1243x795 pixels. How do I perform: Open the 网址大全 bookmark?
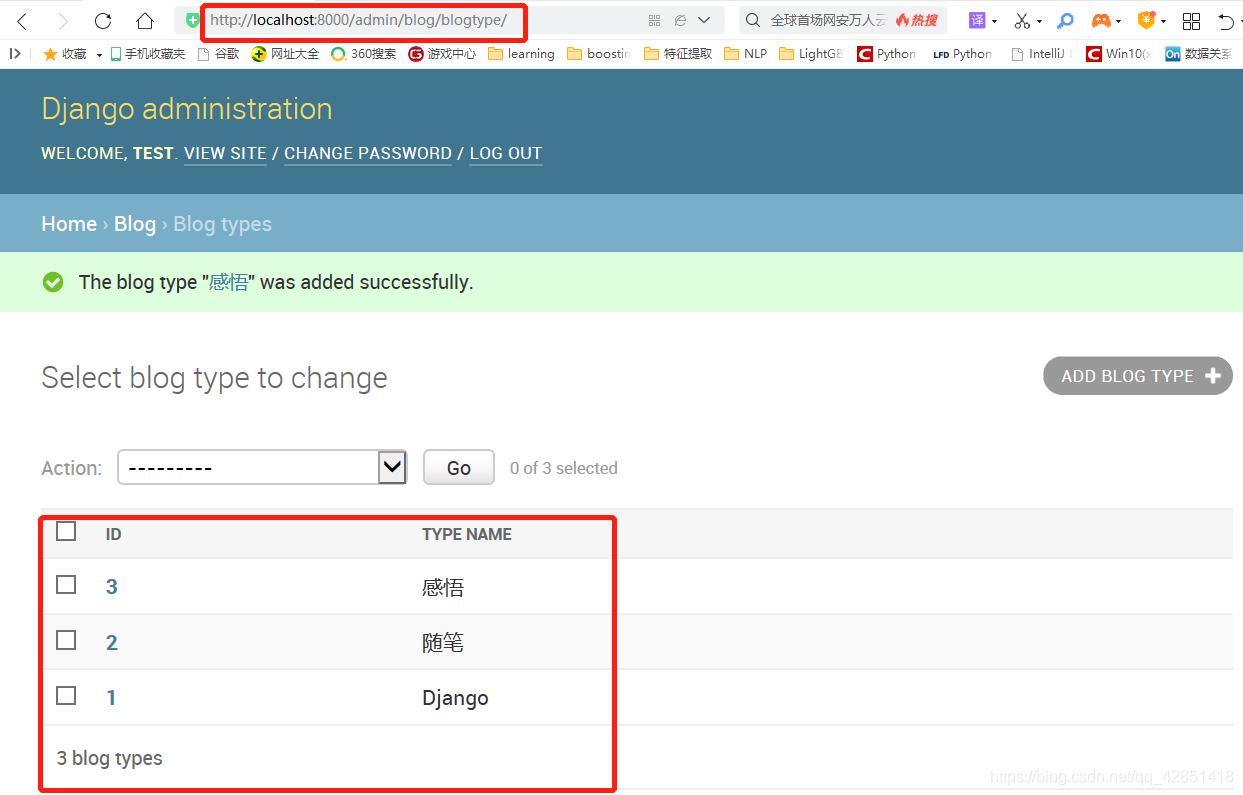click(286, 54)
